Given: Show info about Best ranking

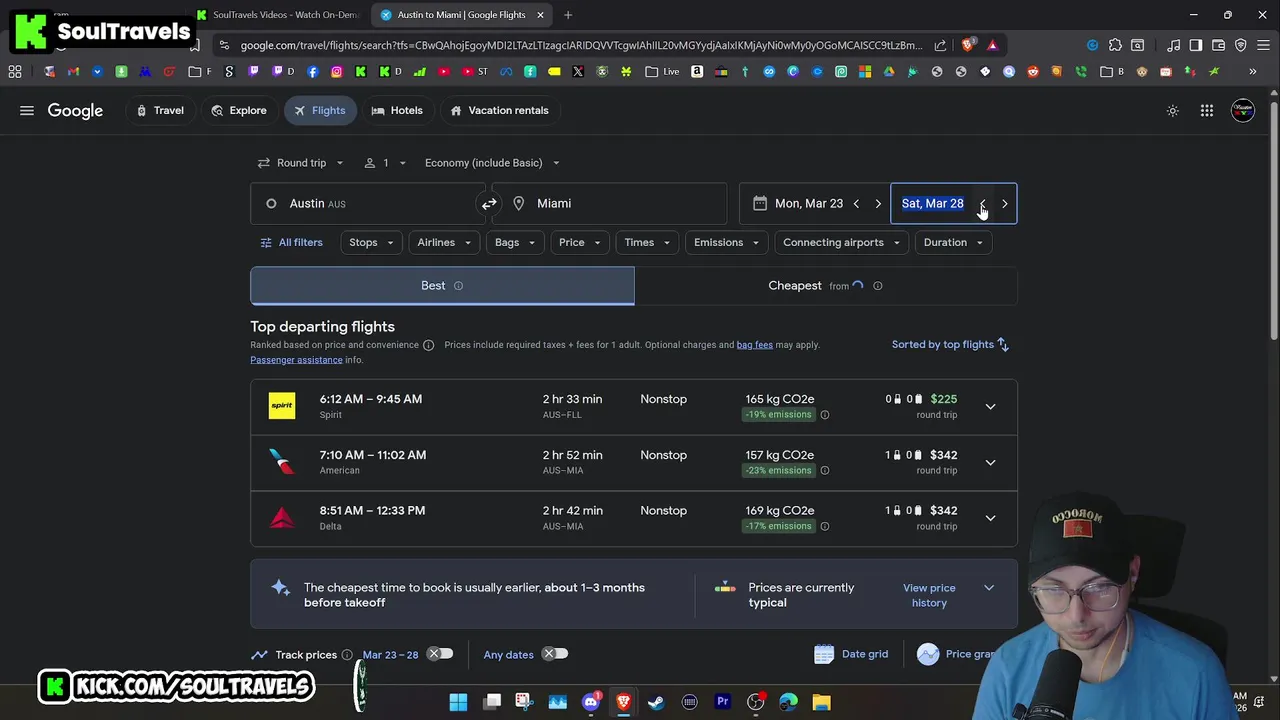Looking at the screenshot, I should tap(458, 286).
